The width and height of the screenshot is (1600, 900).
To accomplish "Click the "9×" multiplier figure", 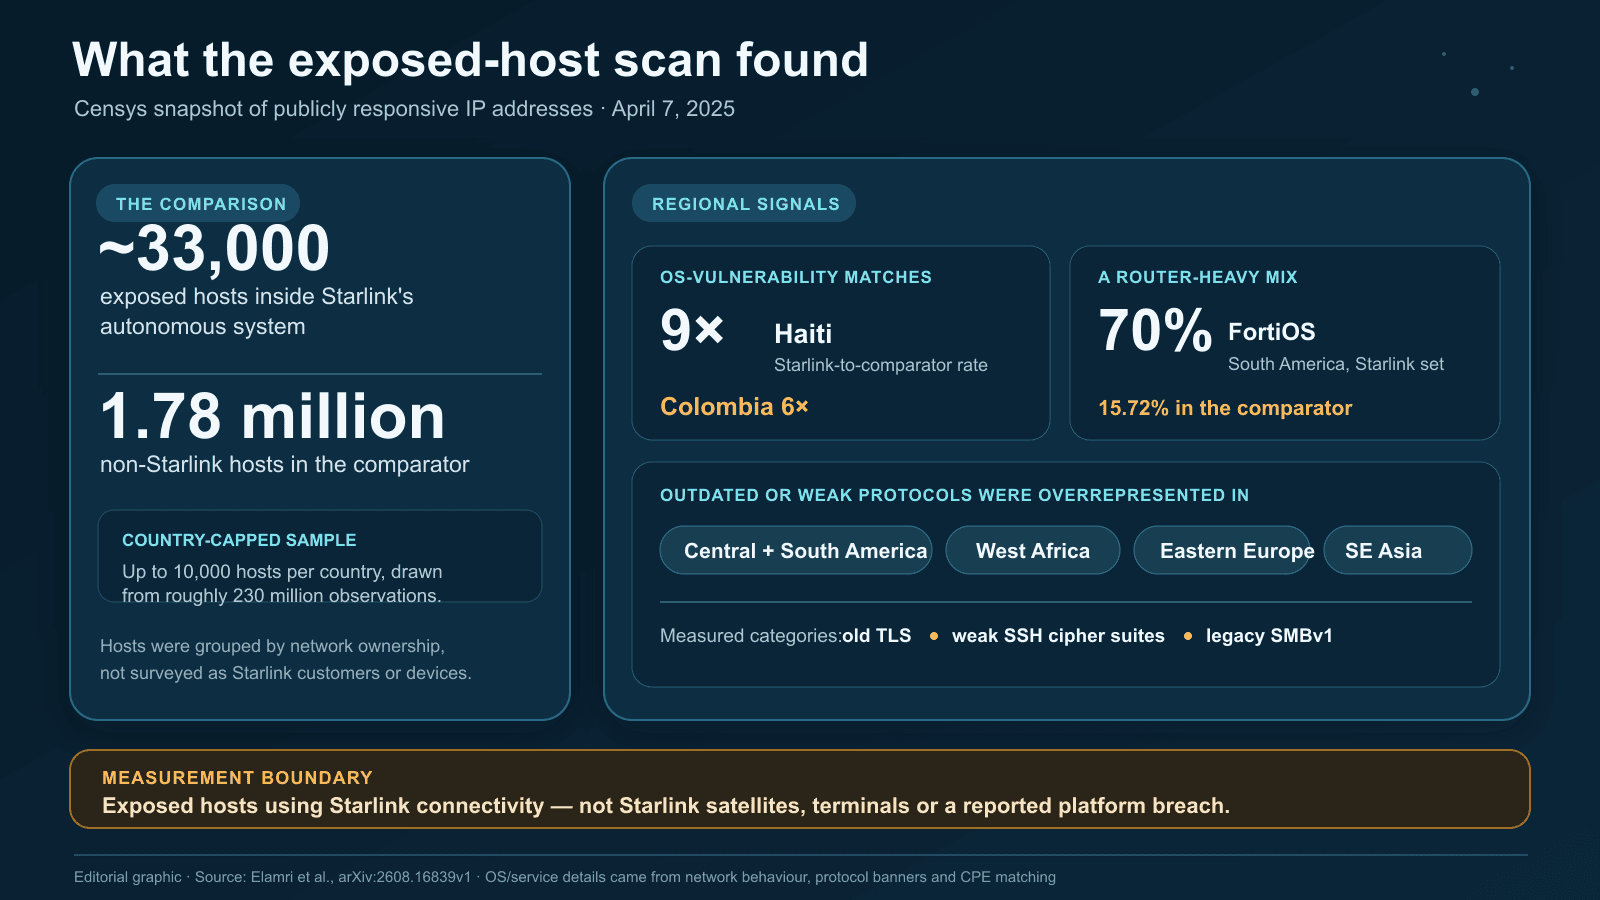I will 692,330.
